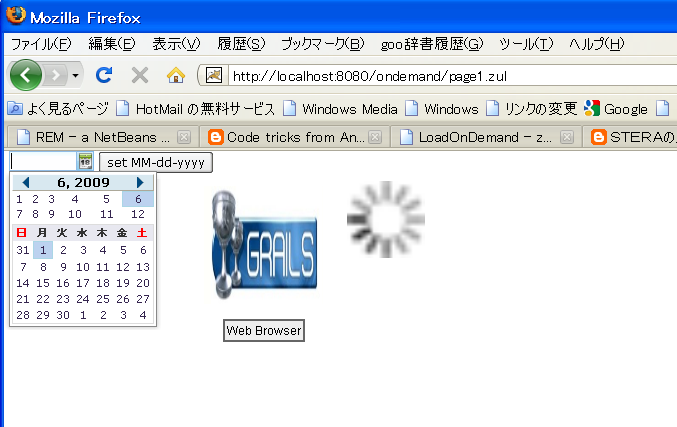Image resolution: width=677 pixels, height=427 pixels.
Task: Pick the highlighted day 1 in calendar
Action: click(43, 250)
